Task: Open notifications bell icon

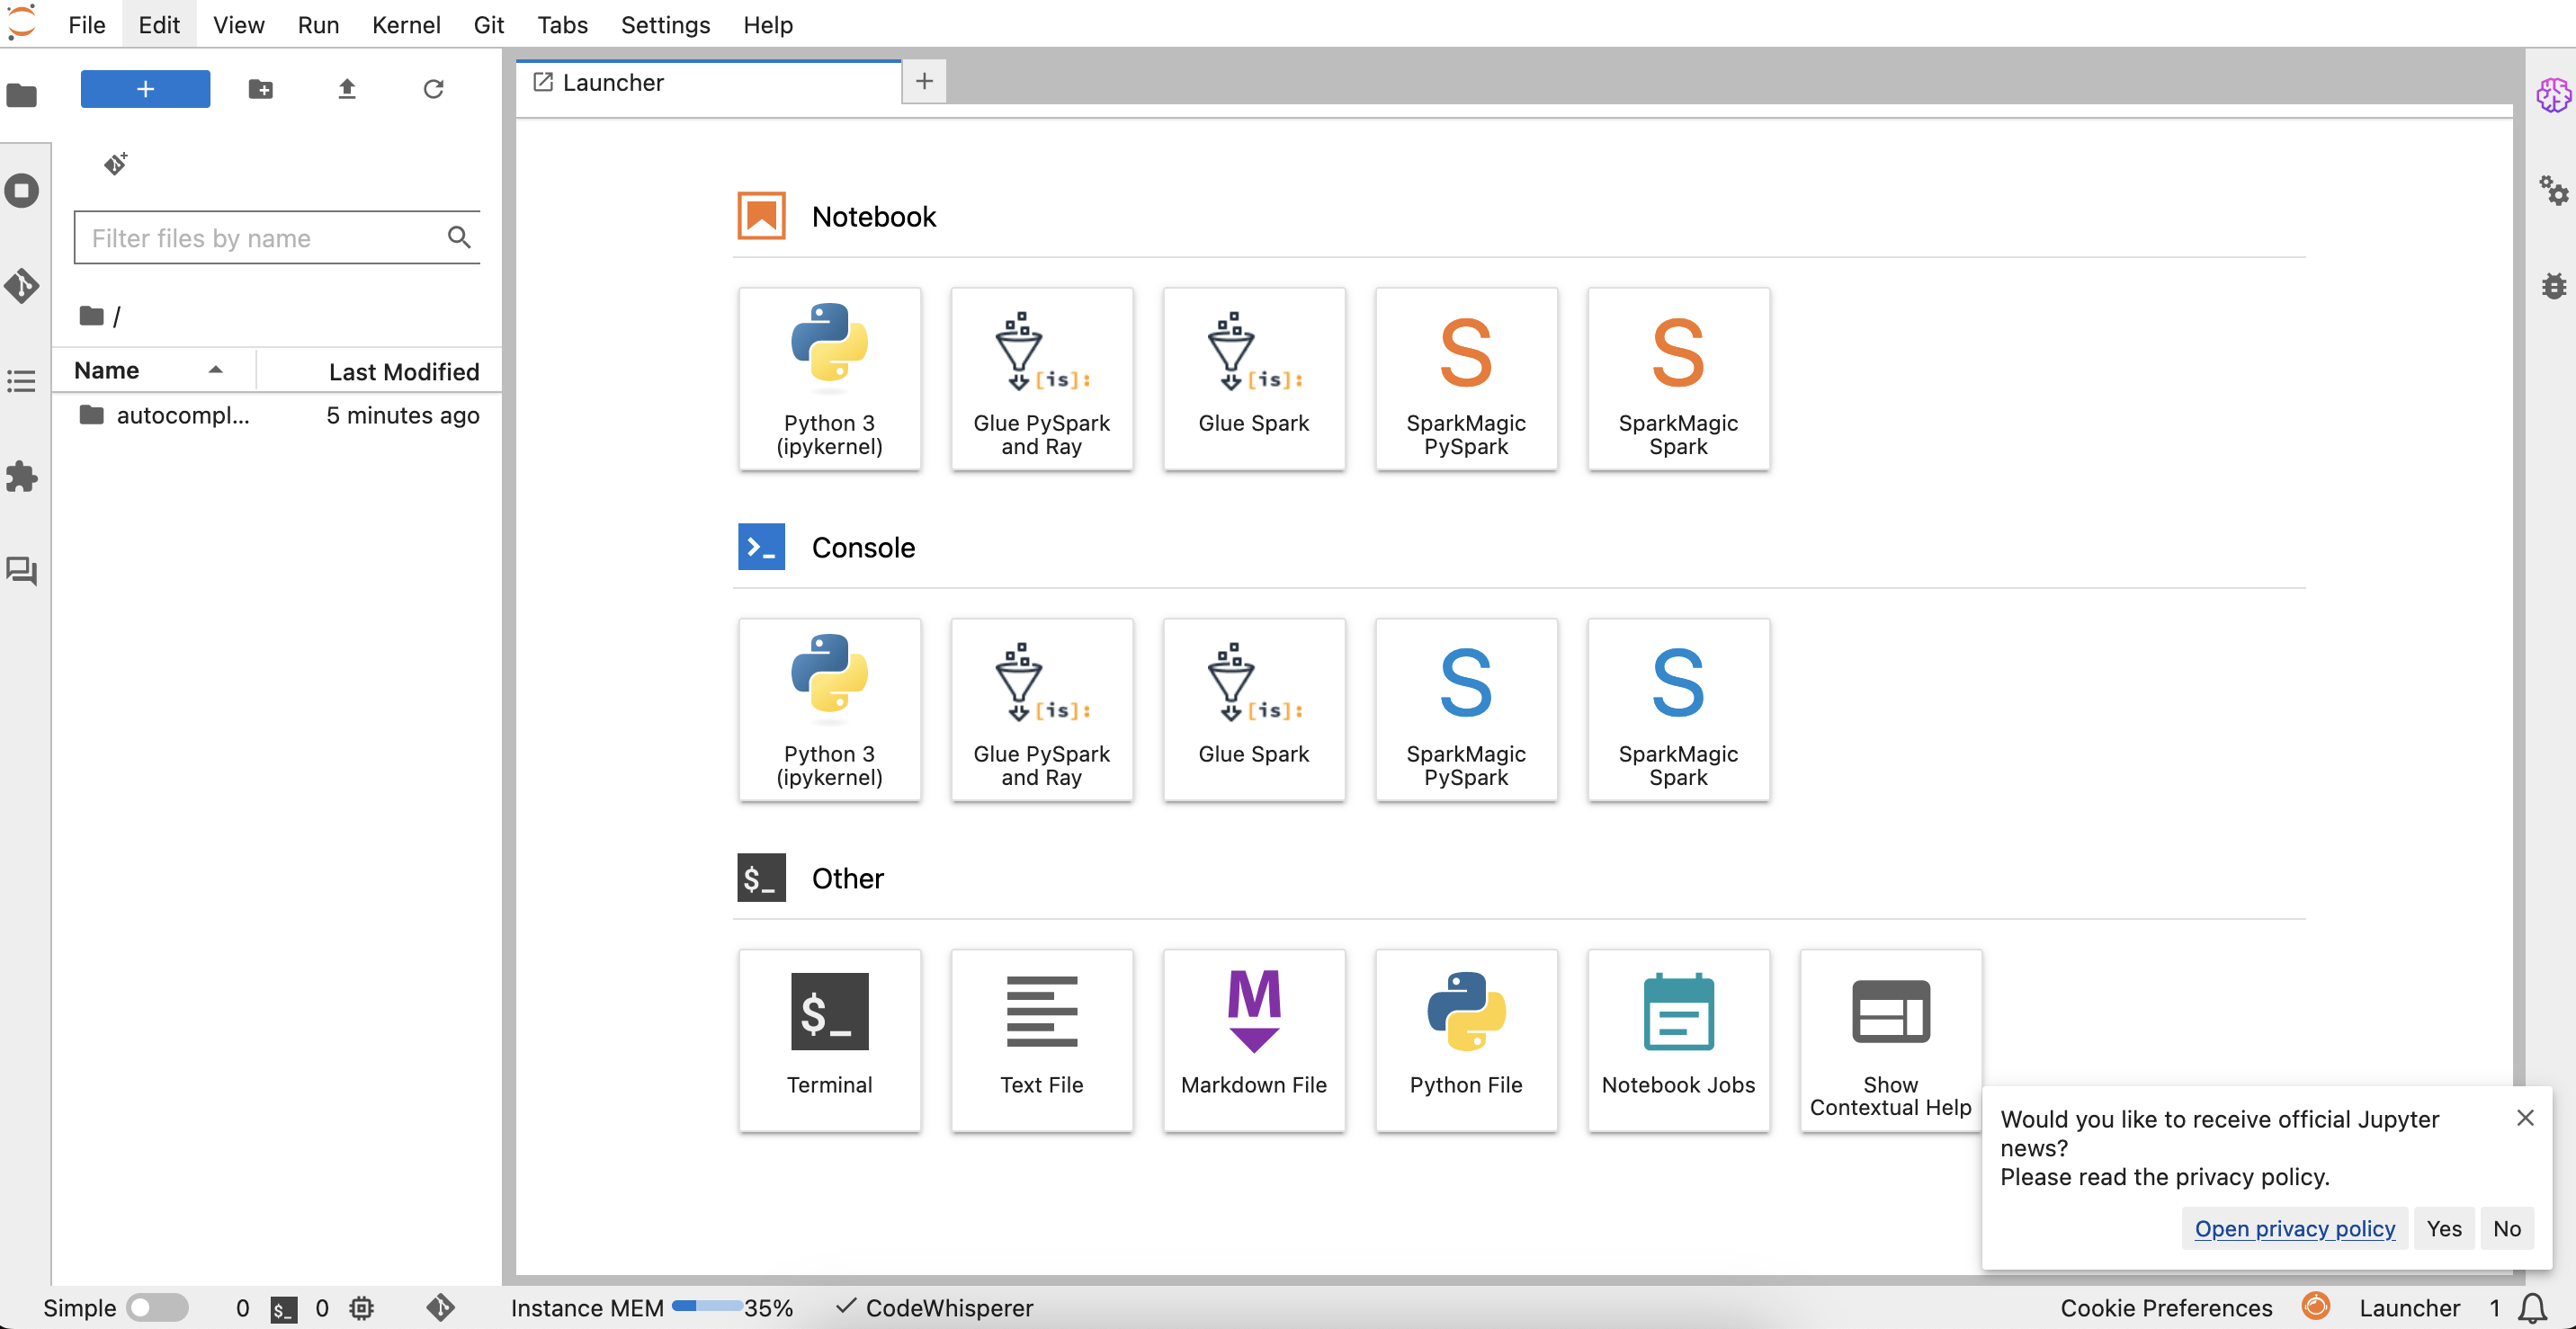Action: click(x=2531, y=1308)
